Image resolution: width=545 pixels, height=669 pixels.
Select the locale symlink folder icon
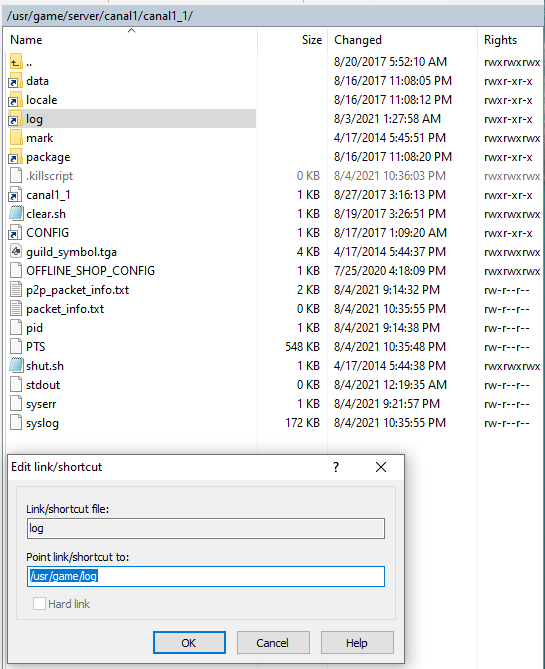coord(15,100)
